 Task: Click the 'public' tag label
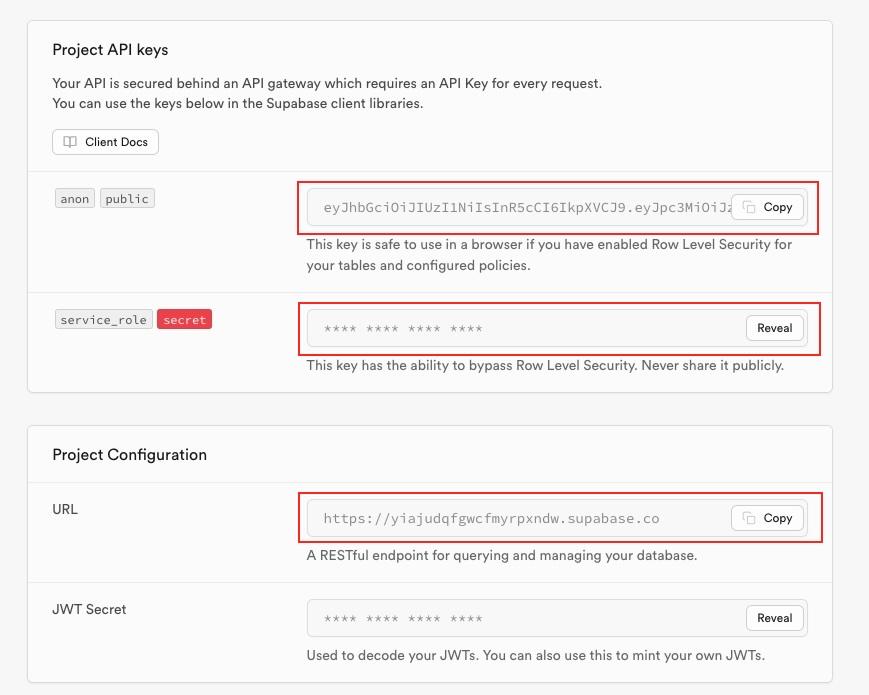coord(127,199)
